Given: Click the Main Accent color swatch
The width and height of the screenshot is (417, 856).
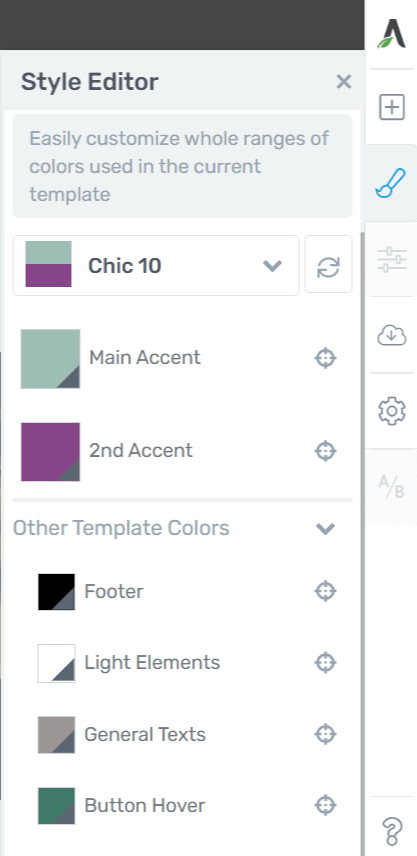Looking at the screenshot, I should 50,359.
